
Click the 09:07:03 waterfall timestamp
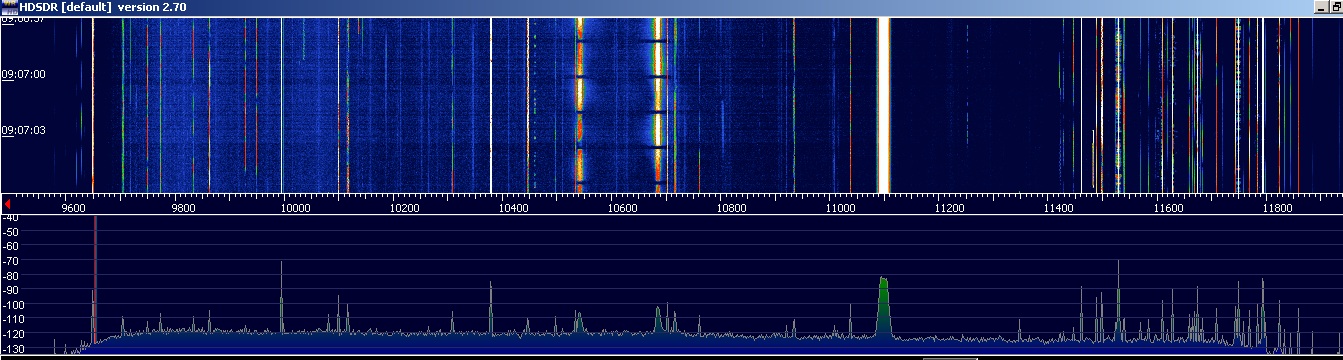click(24, 130)
